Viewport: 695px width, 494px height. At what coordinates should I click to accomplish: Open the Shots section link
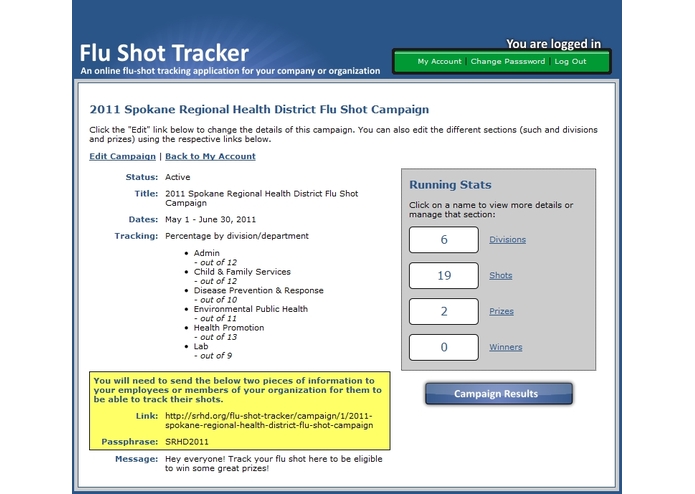coord(500,276)
